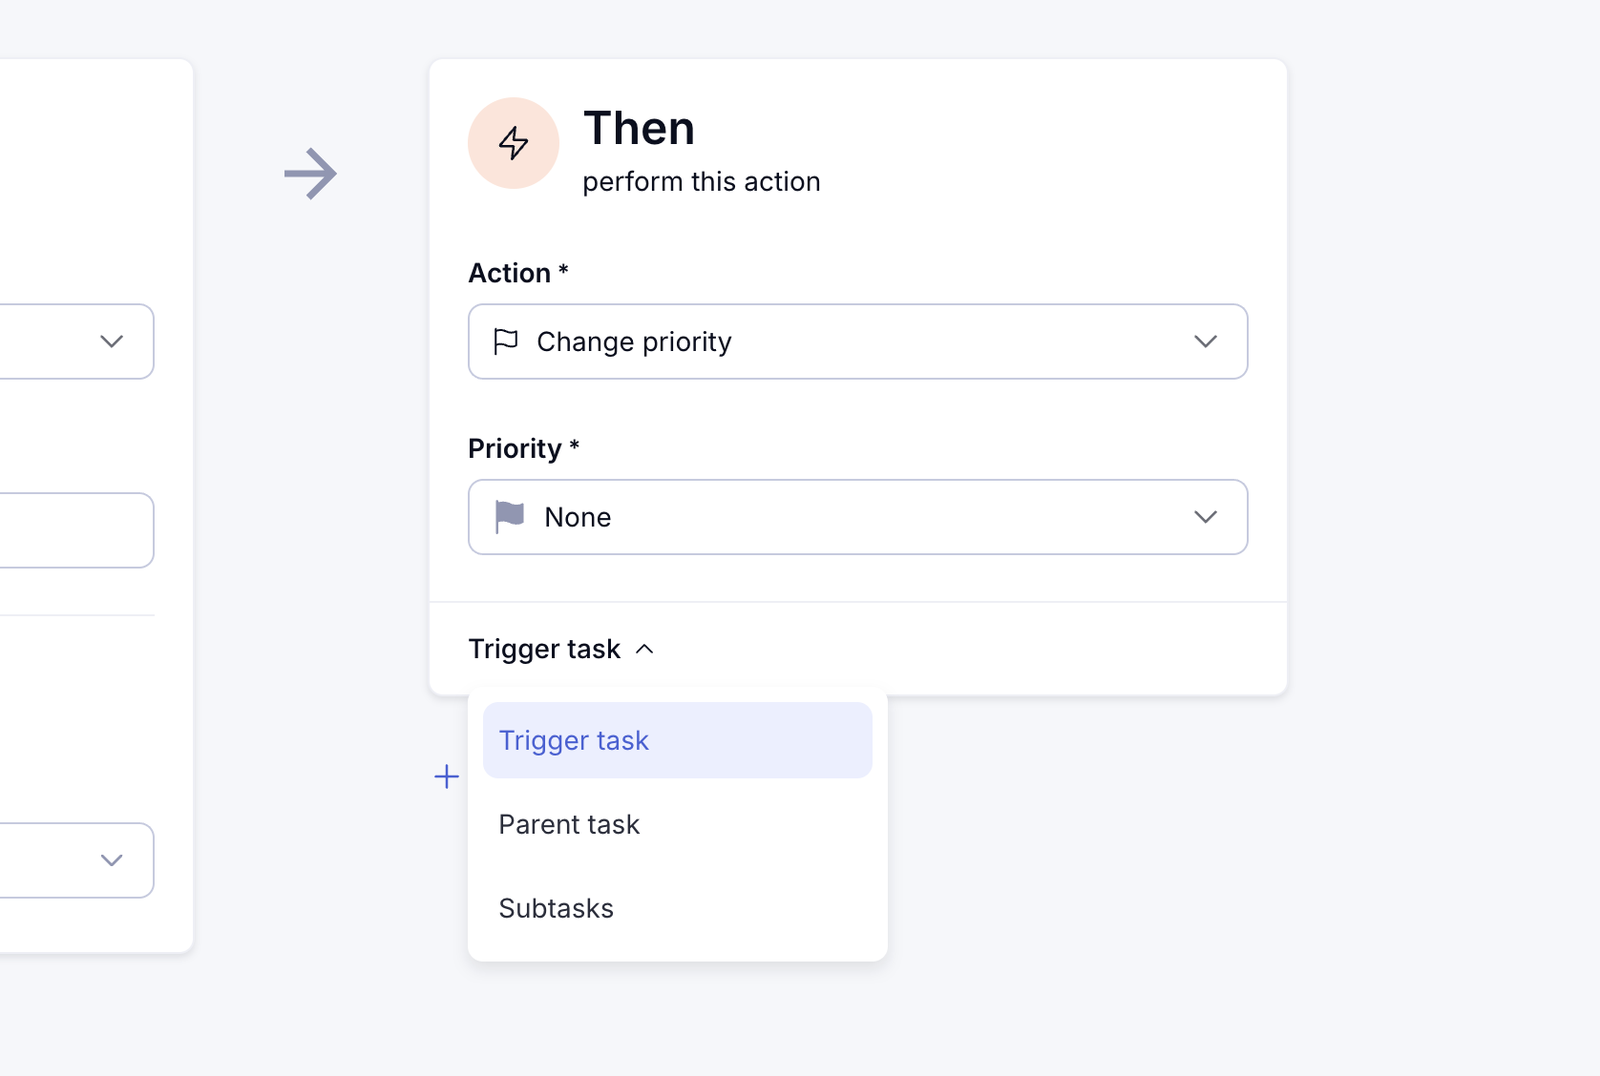Viewport: 1600px width, 1076px height.
Task: Select the highlighted Trigger task option
Action: click(677, 740)
